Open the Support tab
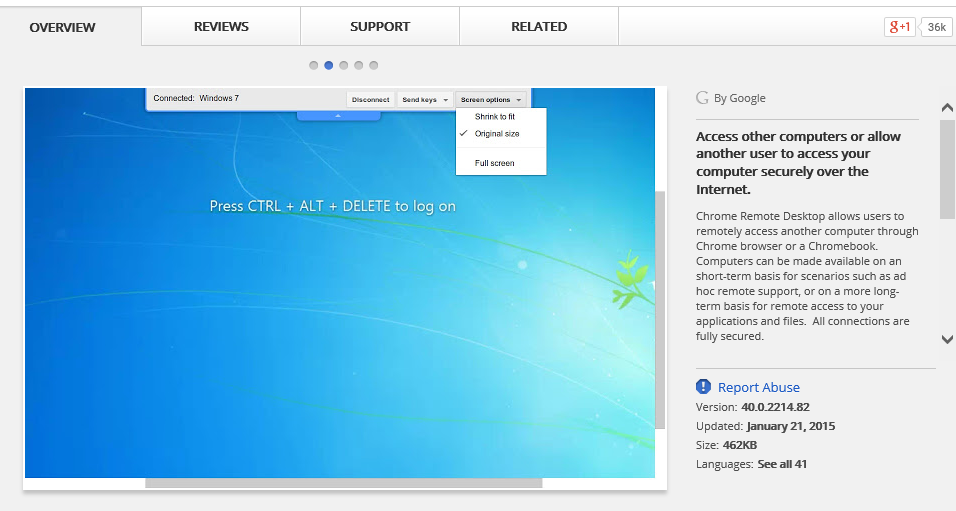The width and height of the screenshot is (956, 511). (x=380, y=26)
